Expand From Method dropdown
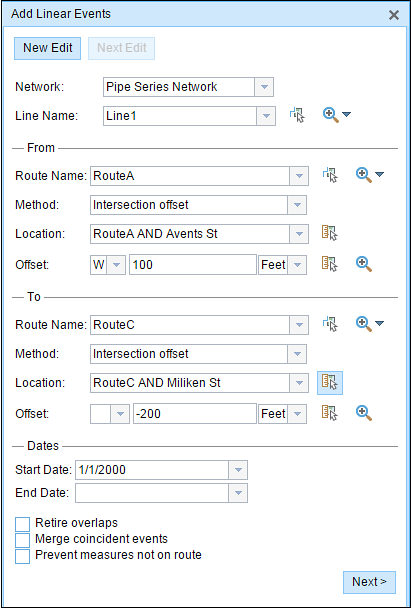This screenshot has width=411, height=608. 297,205
